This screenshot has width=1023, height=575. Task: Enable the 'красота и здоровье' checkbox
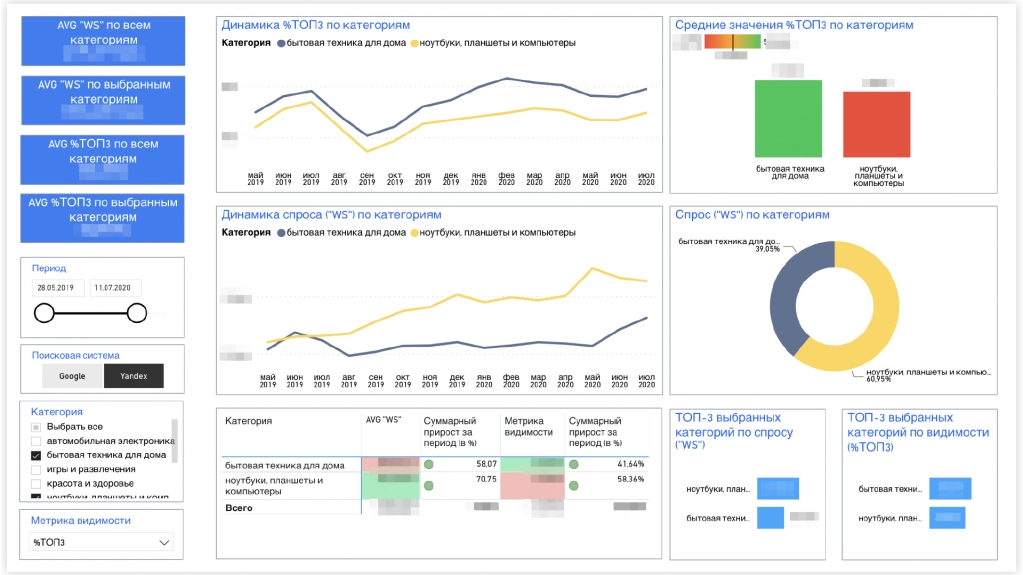click(x=36, y=484)
